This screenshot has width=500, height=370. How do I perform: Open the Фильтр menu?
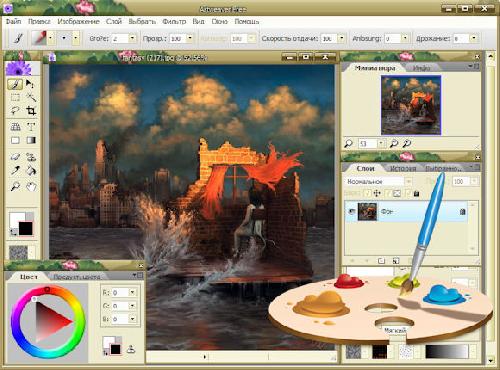point(174,21)
